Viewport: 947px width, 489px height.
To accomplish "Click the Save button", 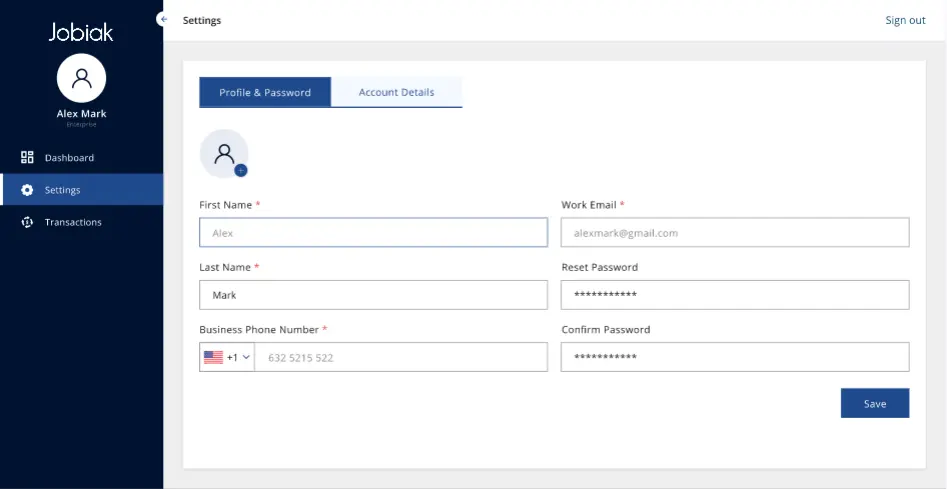I will click(875, 403).
